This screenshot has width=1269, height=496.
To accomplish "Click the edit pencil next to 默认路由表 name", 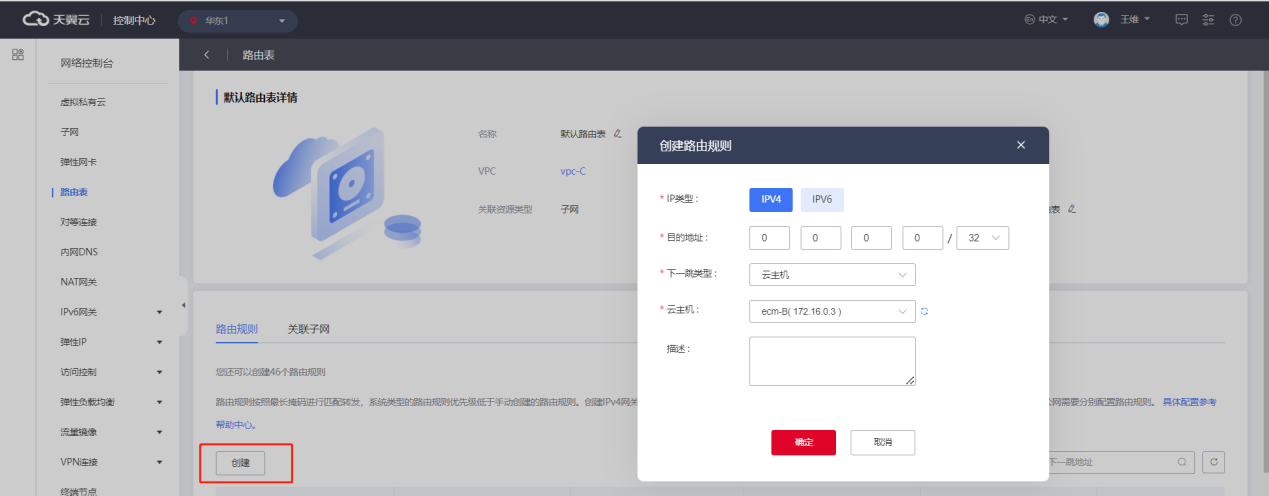I will point(617,133).
